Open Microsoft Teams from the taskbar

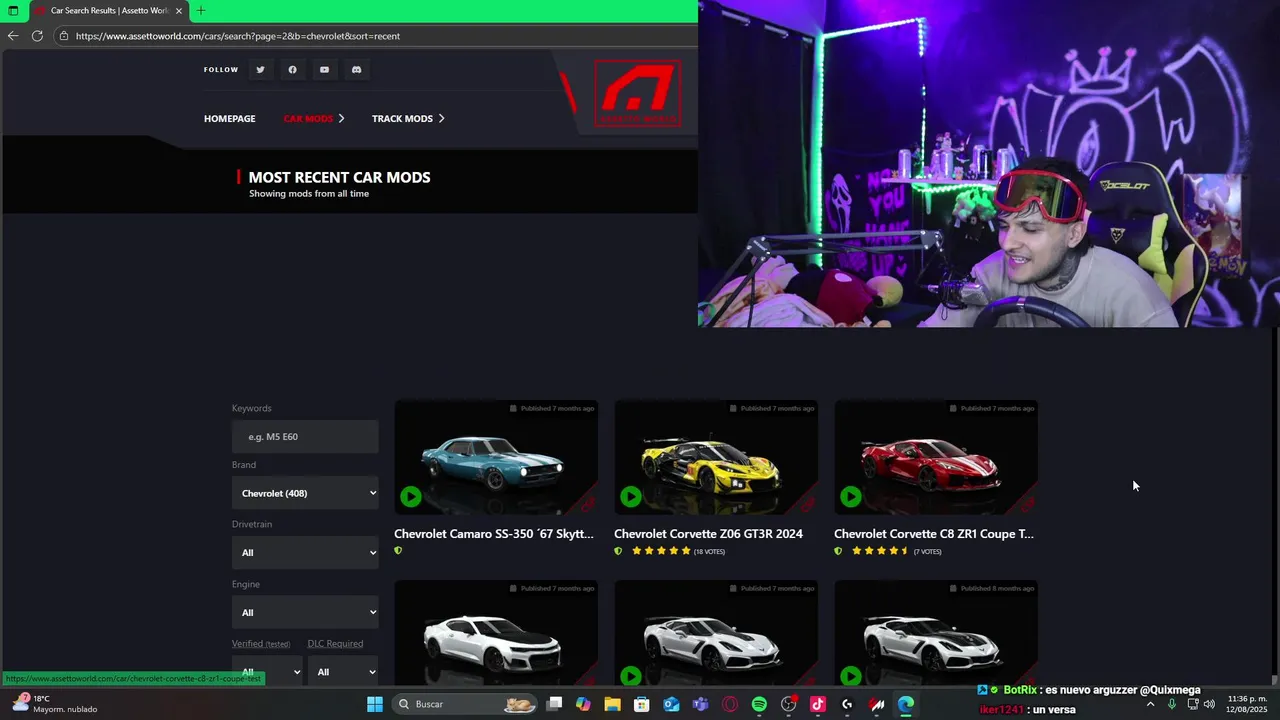[x=700, y=704]
